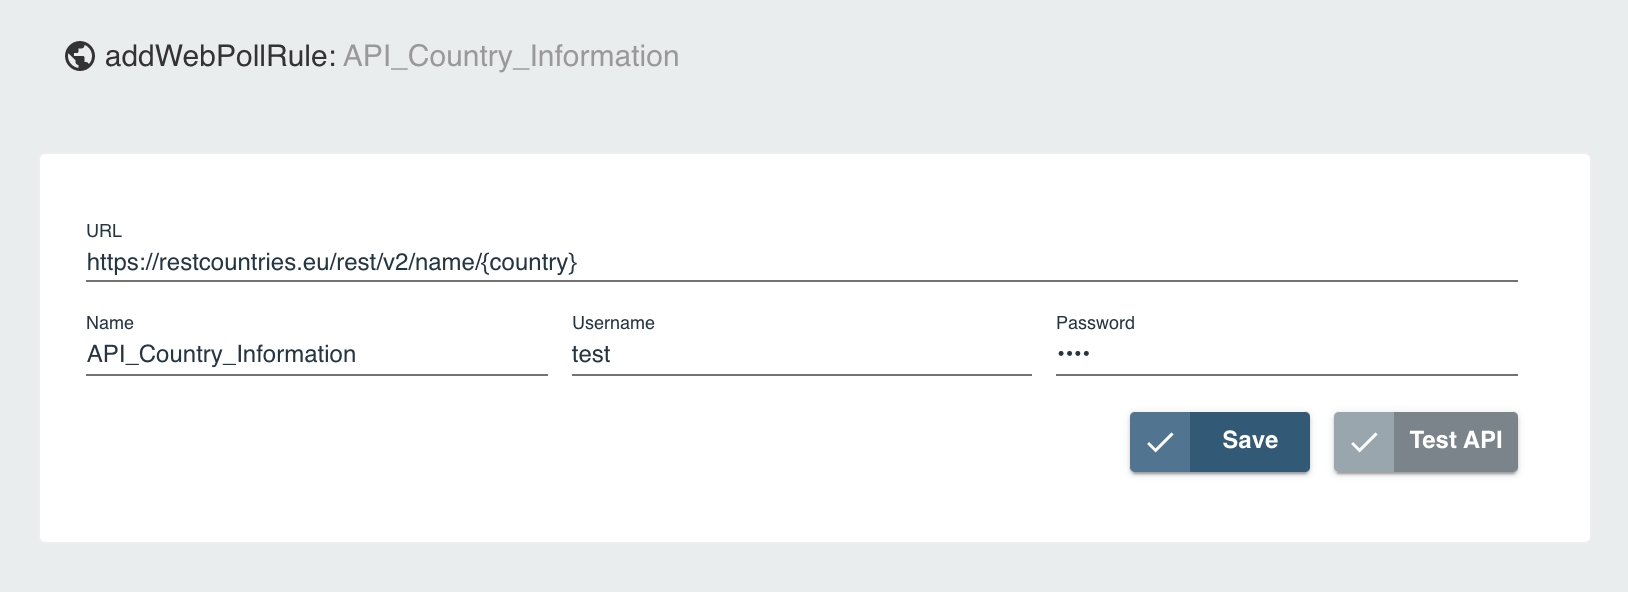The height and width of the screenshot is (592, 1628).
Task: Click the gray API_Country_Information header subtitle
Action: coord(511,57)
